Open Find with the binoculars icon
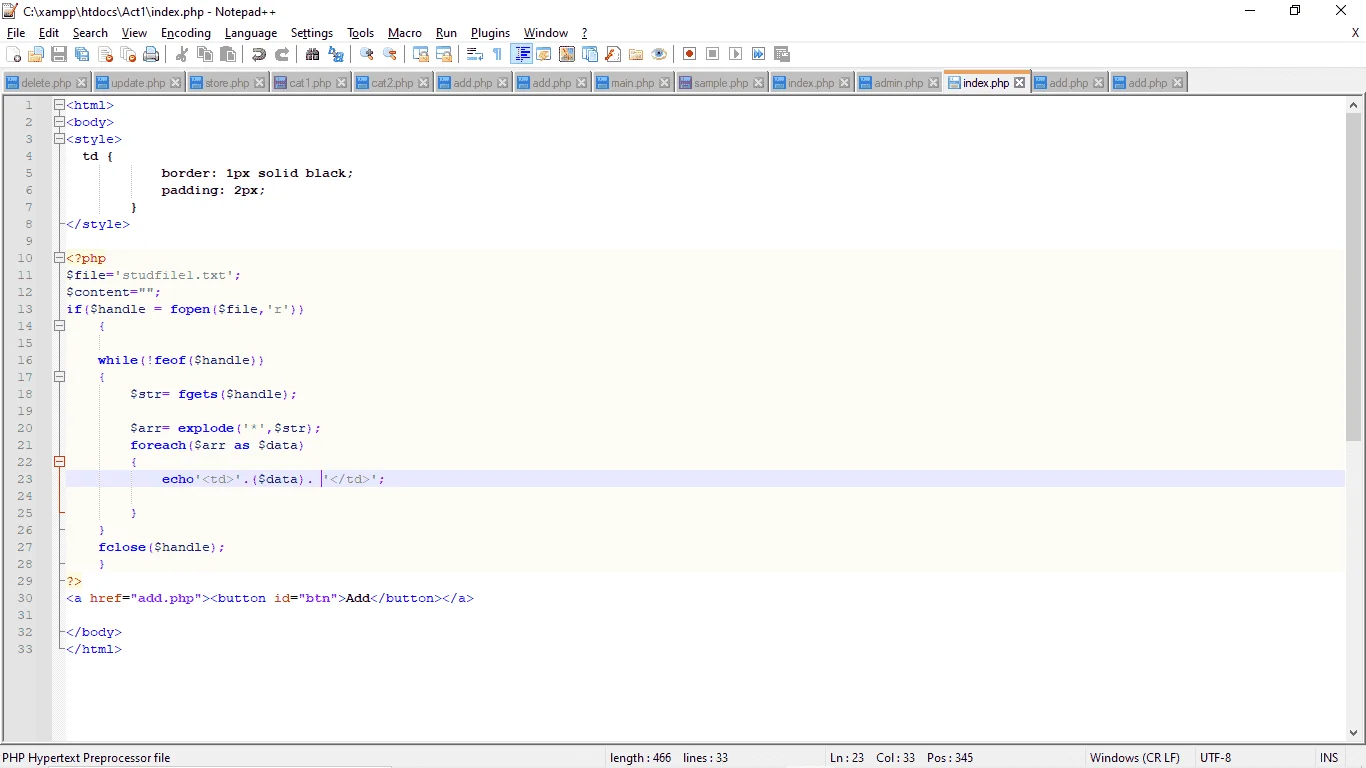This screenshot has width=1366, height=768. click(313, 54)
